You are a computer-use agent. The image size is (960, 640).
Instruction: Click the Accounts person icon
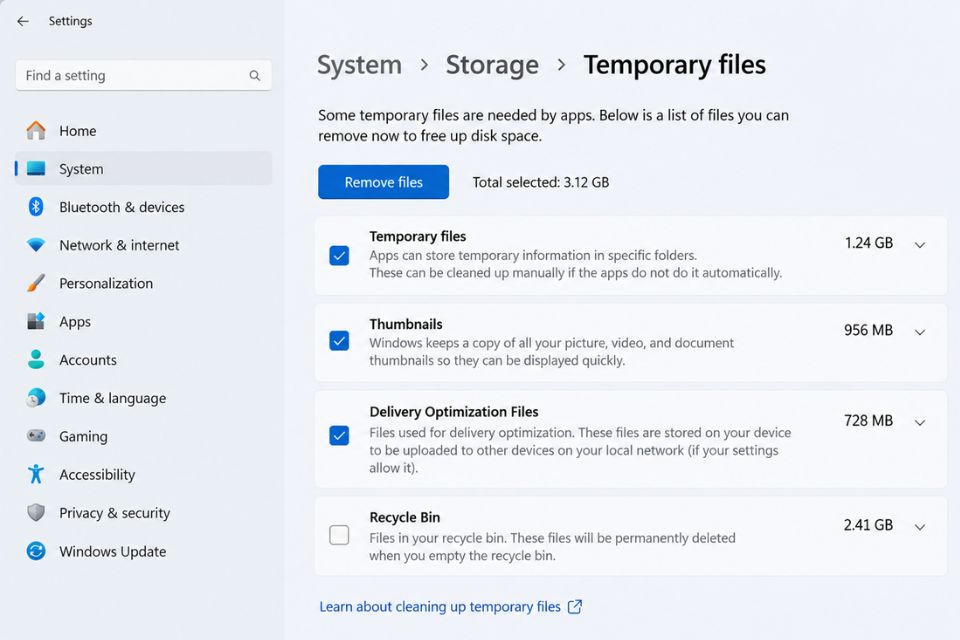click(36, 360)
